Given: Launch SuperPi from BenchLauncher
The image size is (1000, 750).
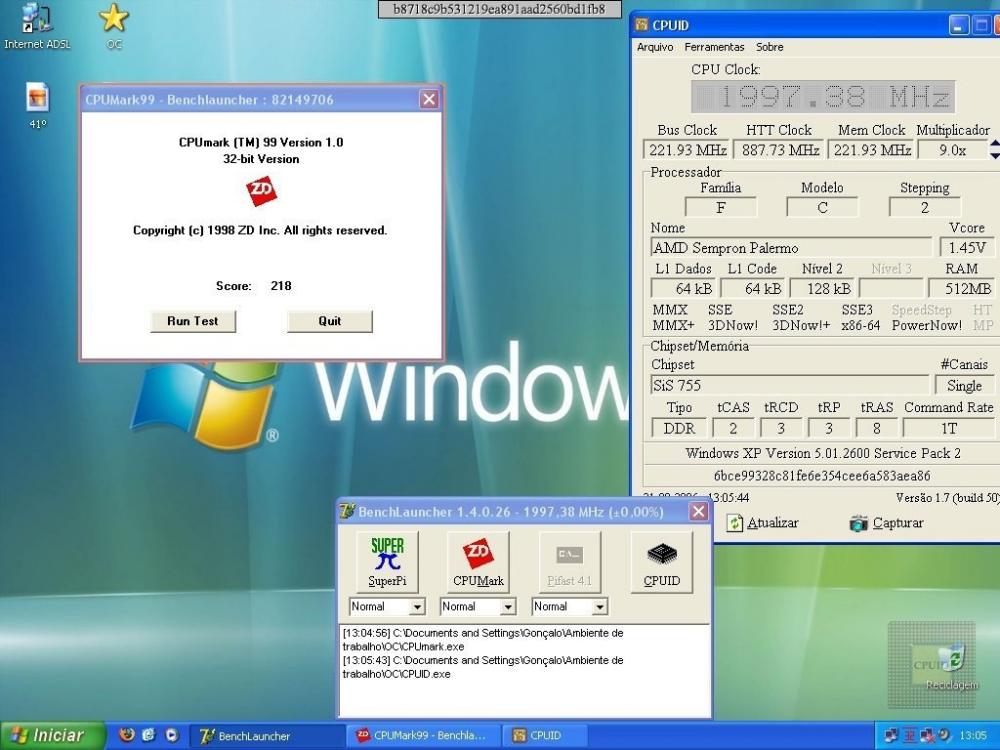Looking at the screenshot, I should click(387, 561).
